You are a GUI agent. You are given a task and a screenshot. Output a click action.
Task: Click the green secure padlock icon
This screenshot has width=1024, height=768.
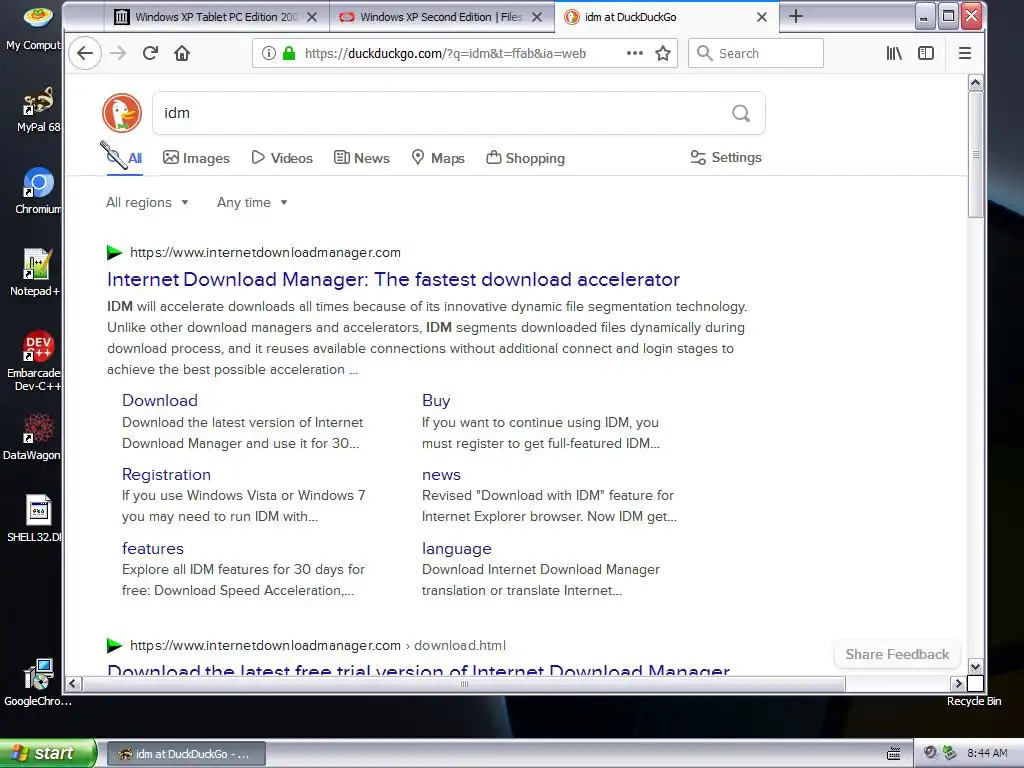[289, 54]
